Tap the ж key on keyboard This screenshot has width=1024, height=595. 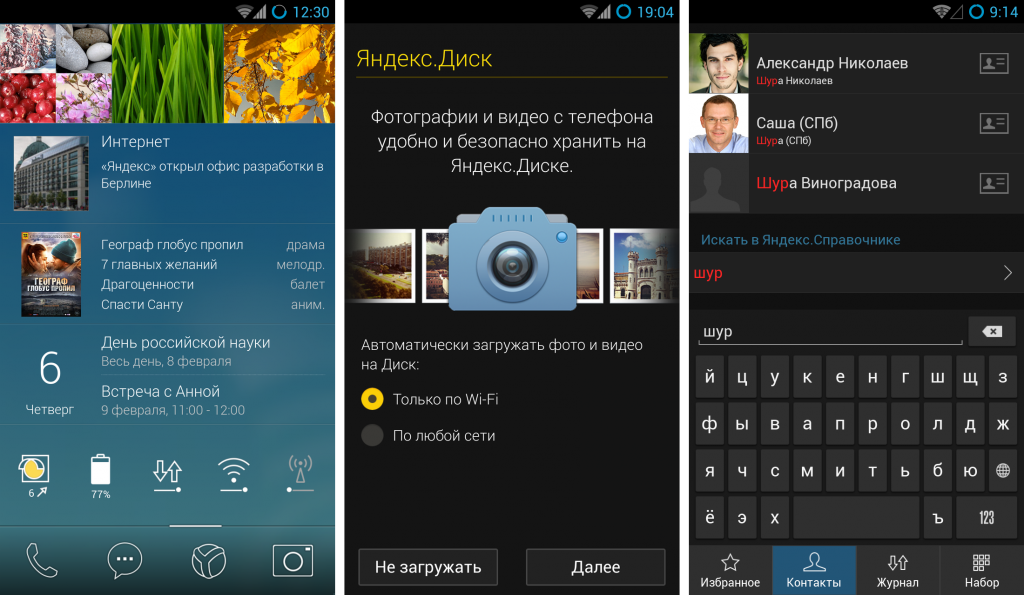pos(1003,424)
